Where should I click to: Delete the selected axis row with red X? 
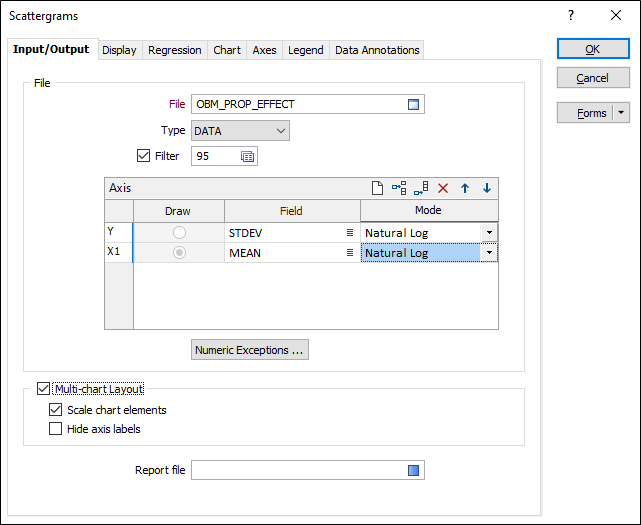[x=443, y=188]
